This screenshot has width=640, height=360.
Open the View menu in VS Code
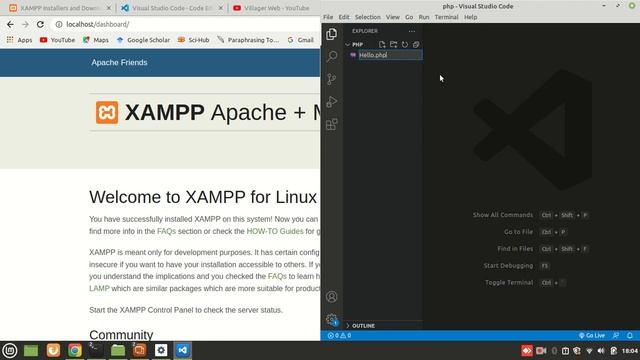(393, 17)
